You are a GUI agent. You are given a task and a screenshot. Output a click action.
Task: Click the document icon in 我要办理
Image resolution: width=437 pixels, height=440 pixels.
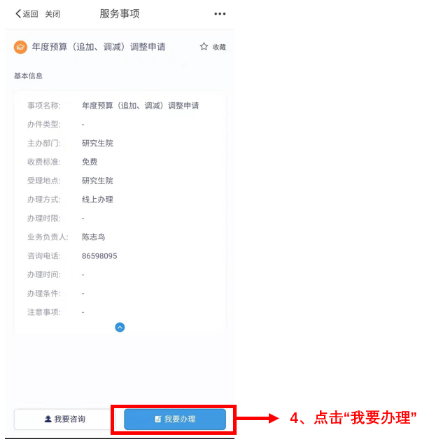tap(158, 419)
